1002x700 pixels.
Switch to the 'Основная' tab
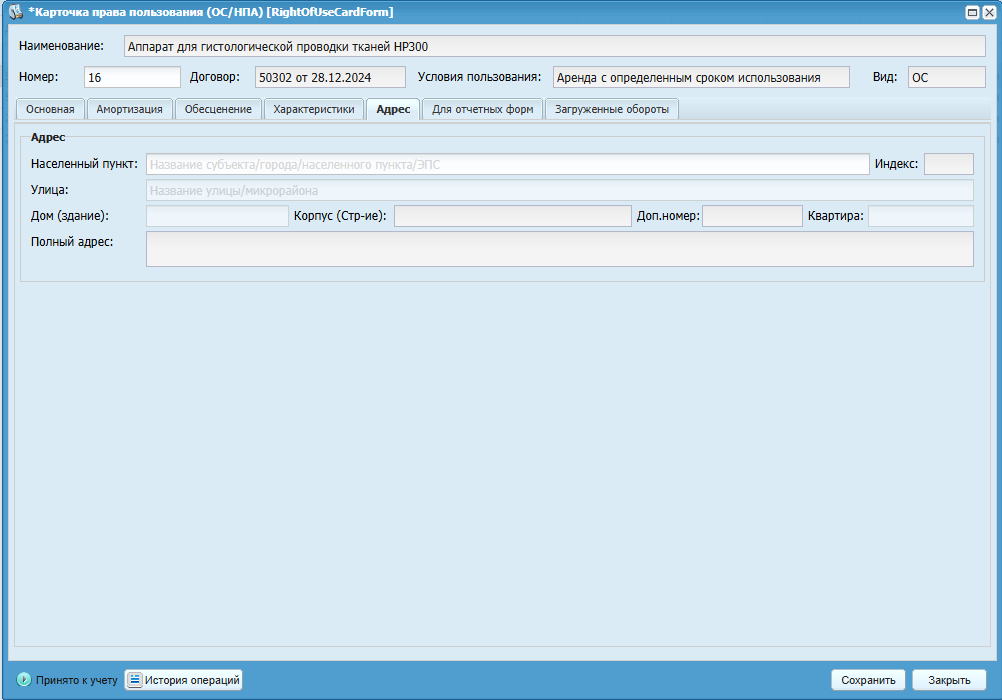point(50,110)
